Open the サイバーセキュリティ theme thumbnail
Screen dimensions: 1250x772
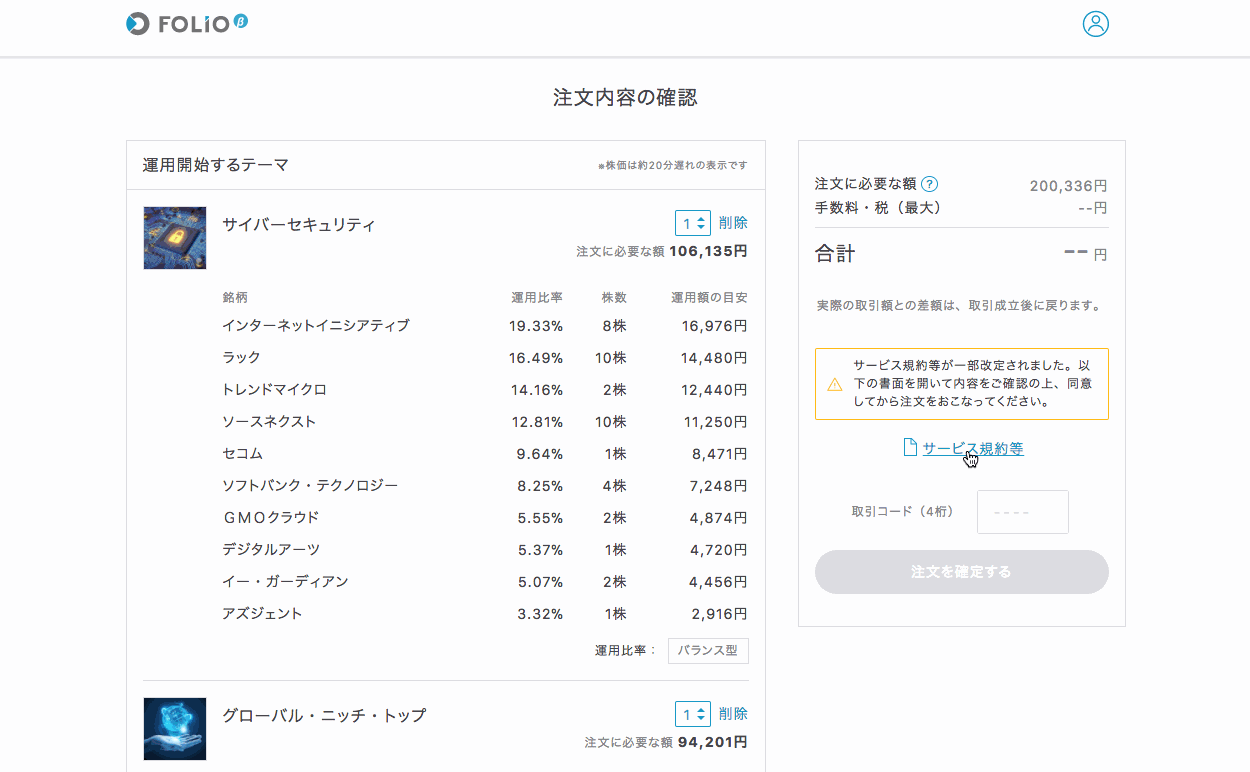tap(175, 238)
